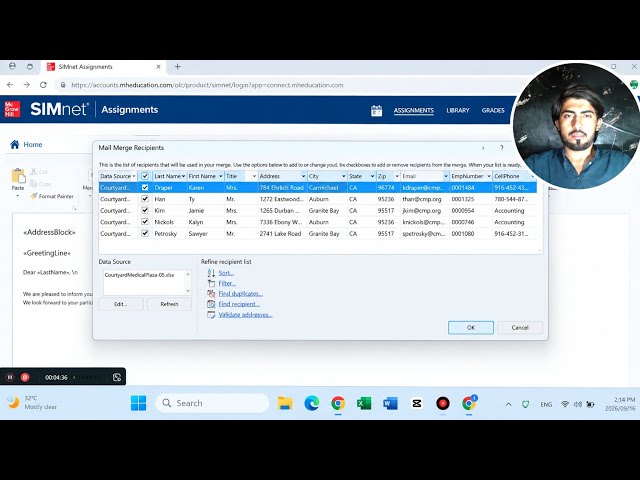
Task: Go to SIMnet ASSIGNMENTS menu
Action: click(x=413, y=110)
